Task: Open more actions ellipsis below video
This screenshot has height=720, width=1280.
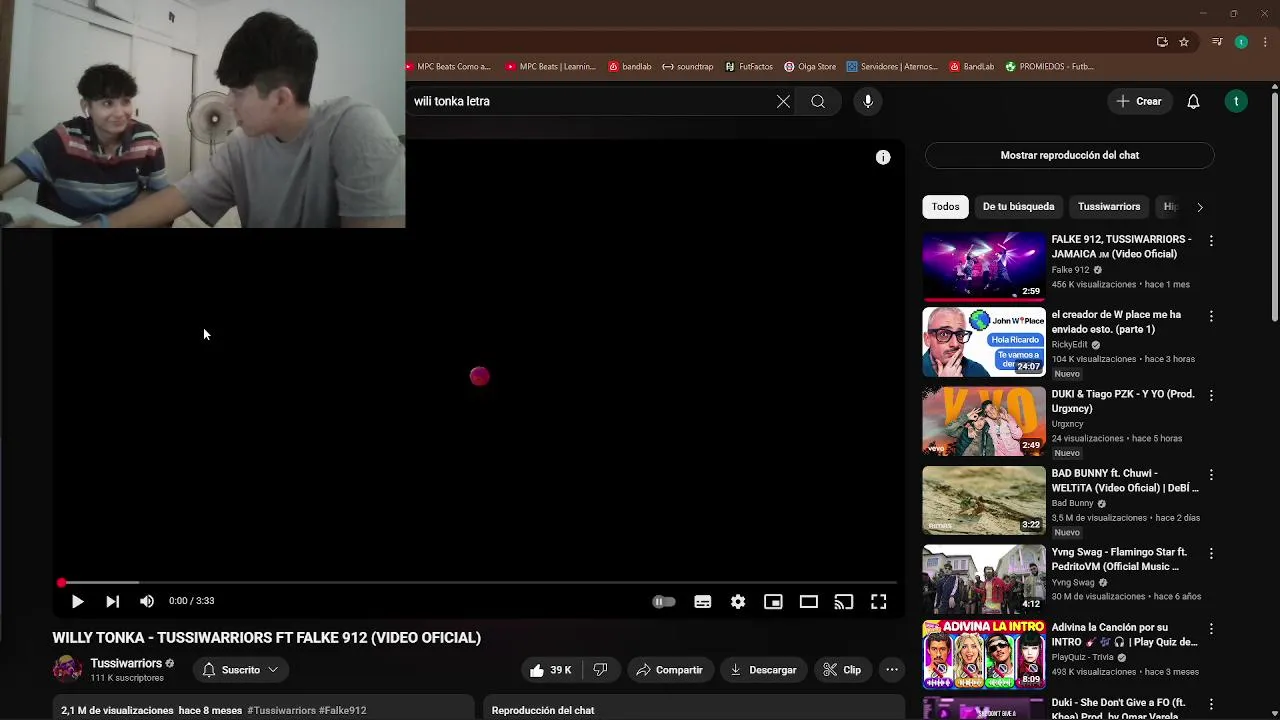Action: coord(892,670)
